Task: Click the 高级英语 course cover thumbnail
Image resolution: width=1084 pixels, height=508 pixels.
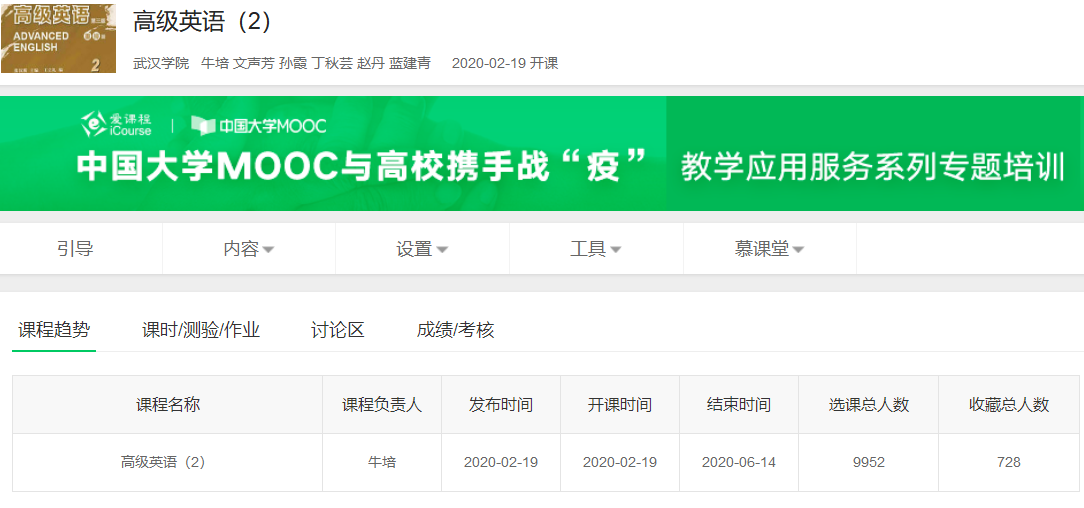Action: (x=58, y=38)
